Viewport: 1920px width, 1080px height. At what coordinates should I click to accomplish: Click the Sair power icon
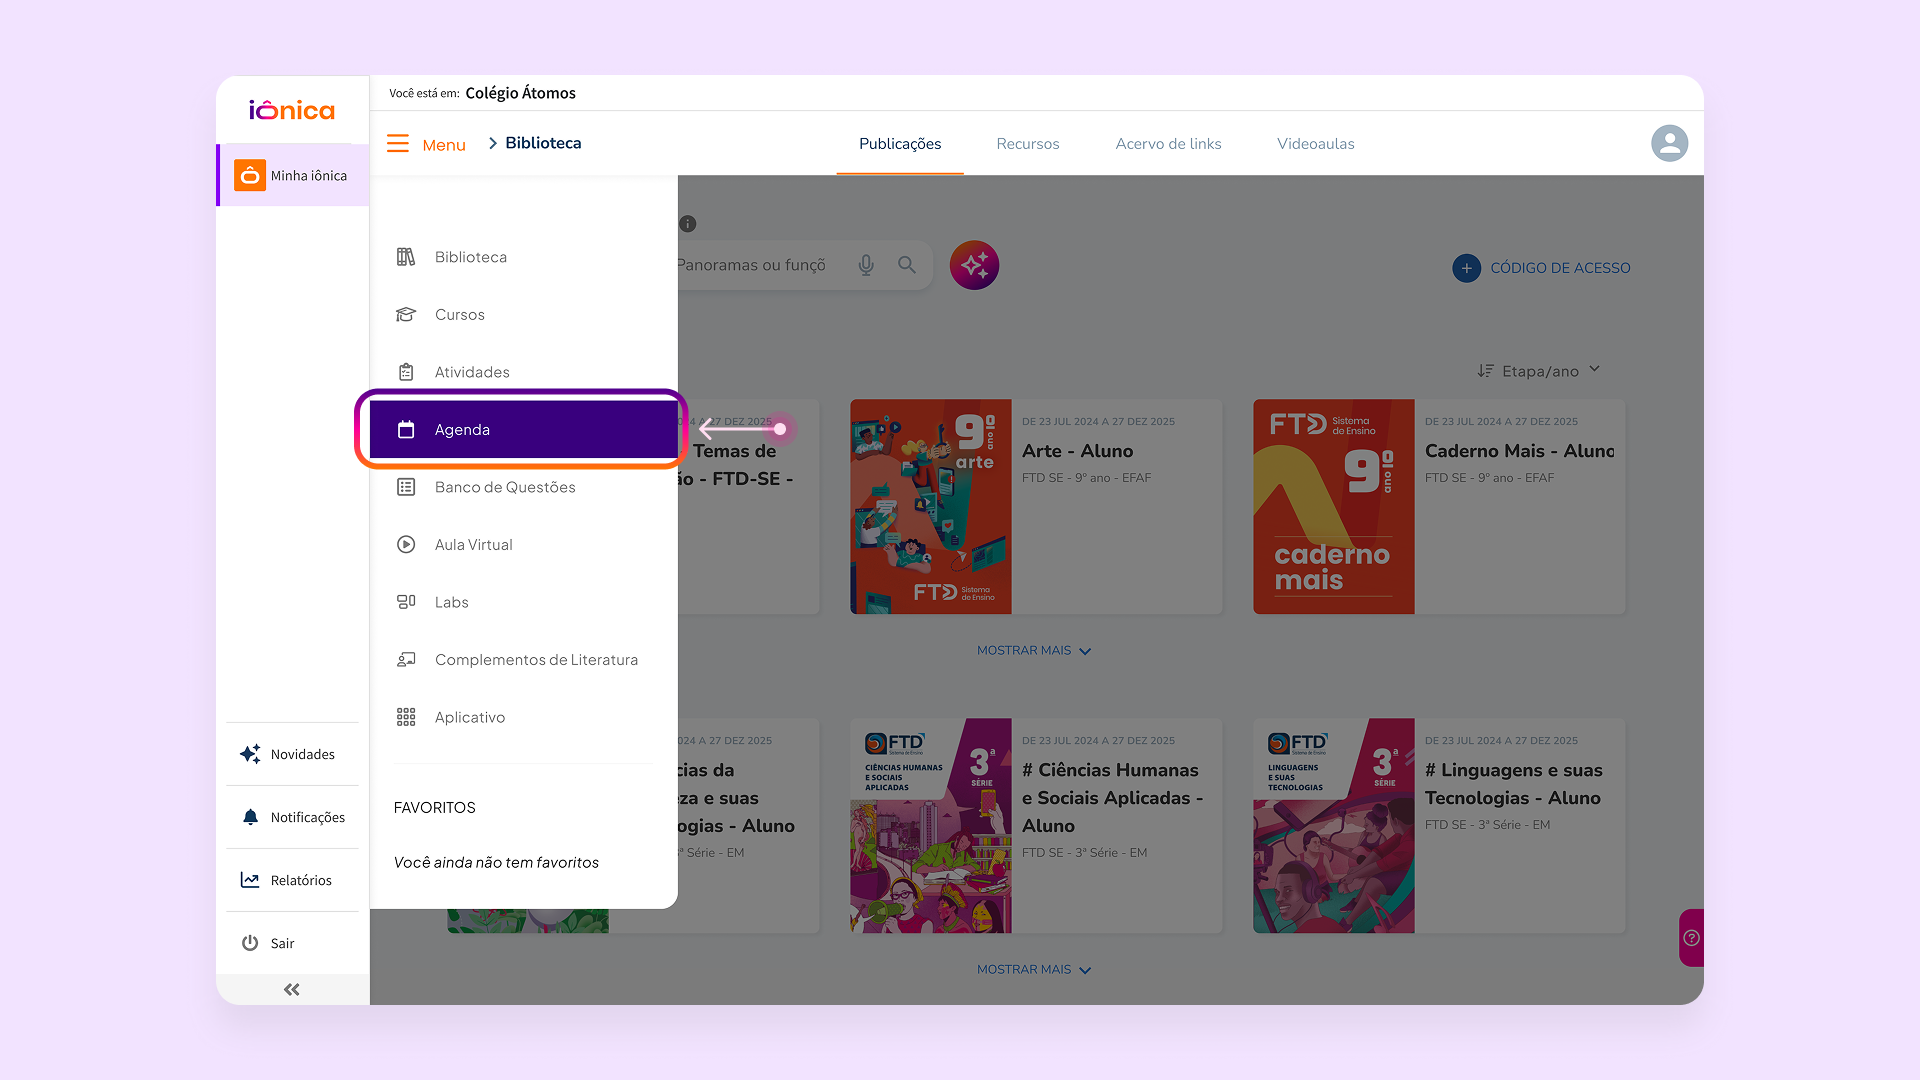(250, 943)
